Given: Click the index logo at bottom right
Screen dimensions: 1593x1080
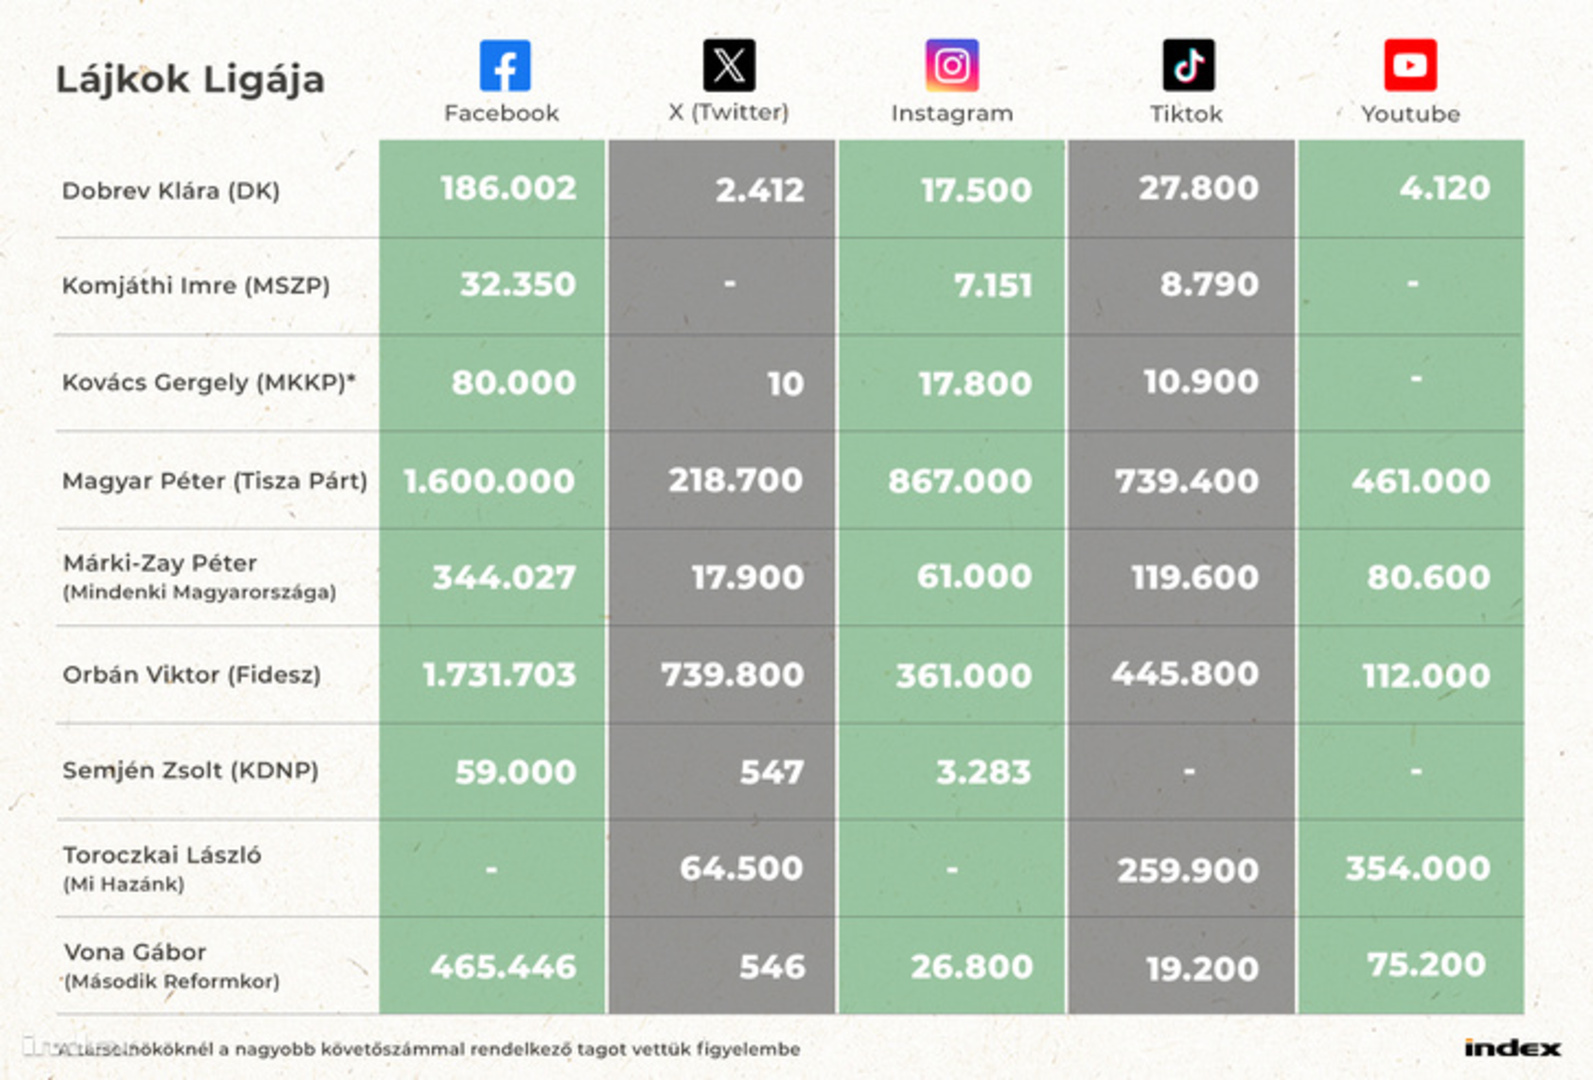Looking at the screenshot, I should pyautogui.click(x=1512, y=1048).
